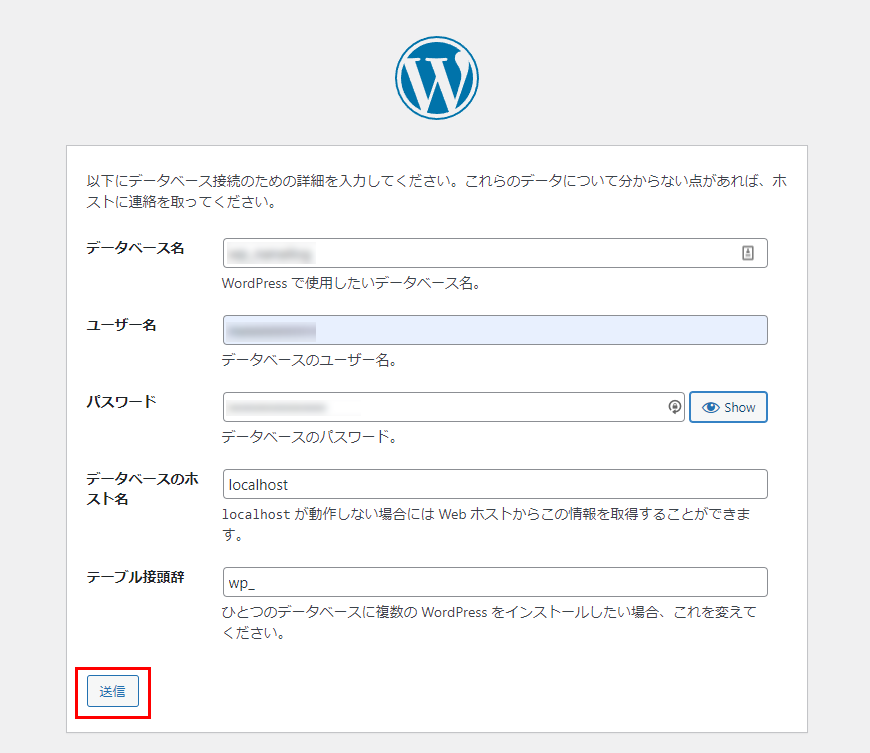Viewport: 870px width, 753px height.
Task: Click the ユーザー名 label
Action: coord(121,325)
